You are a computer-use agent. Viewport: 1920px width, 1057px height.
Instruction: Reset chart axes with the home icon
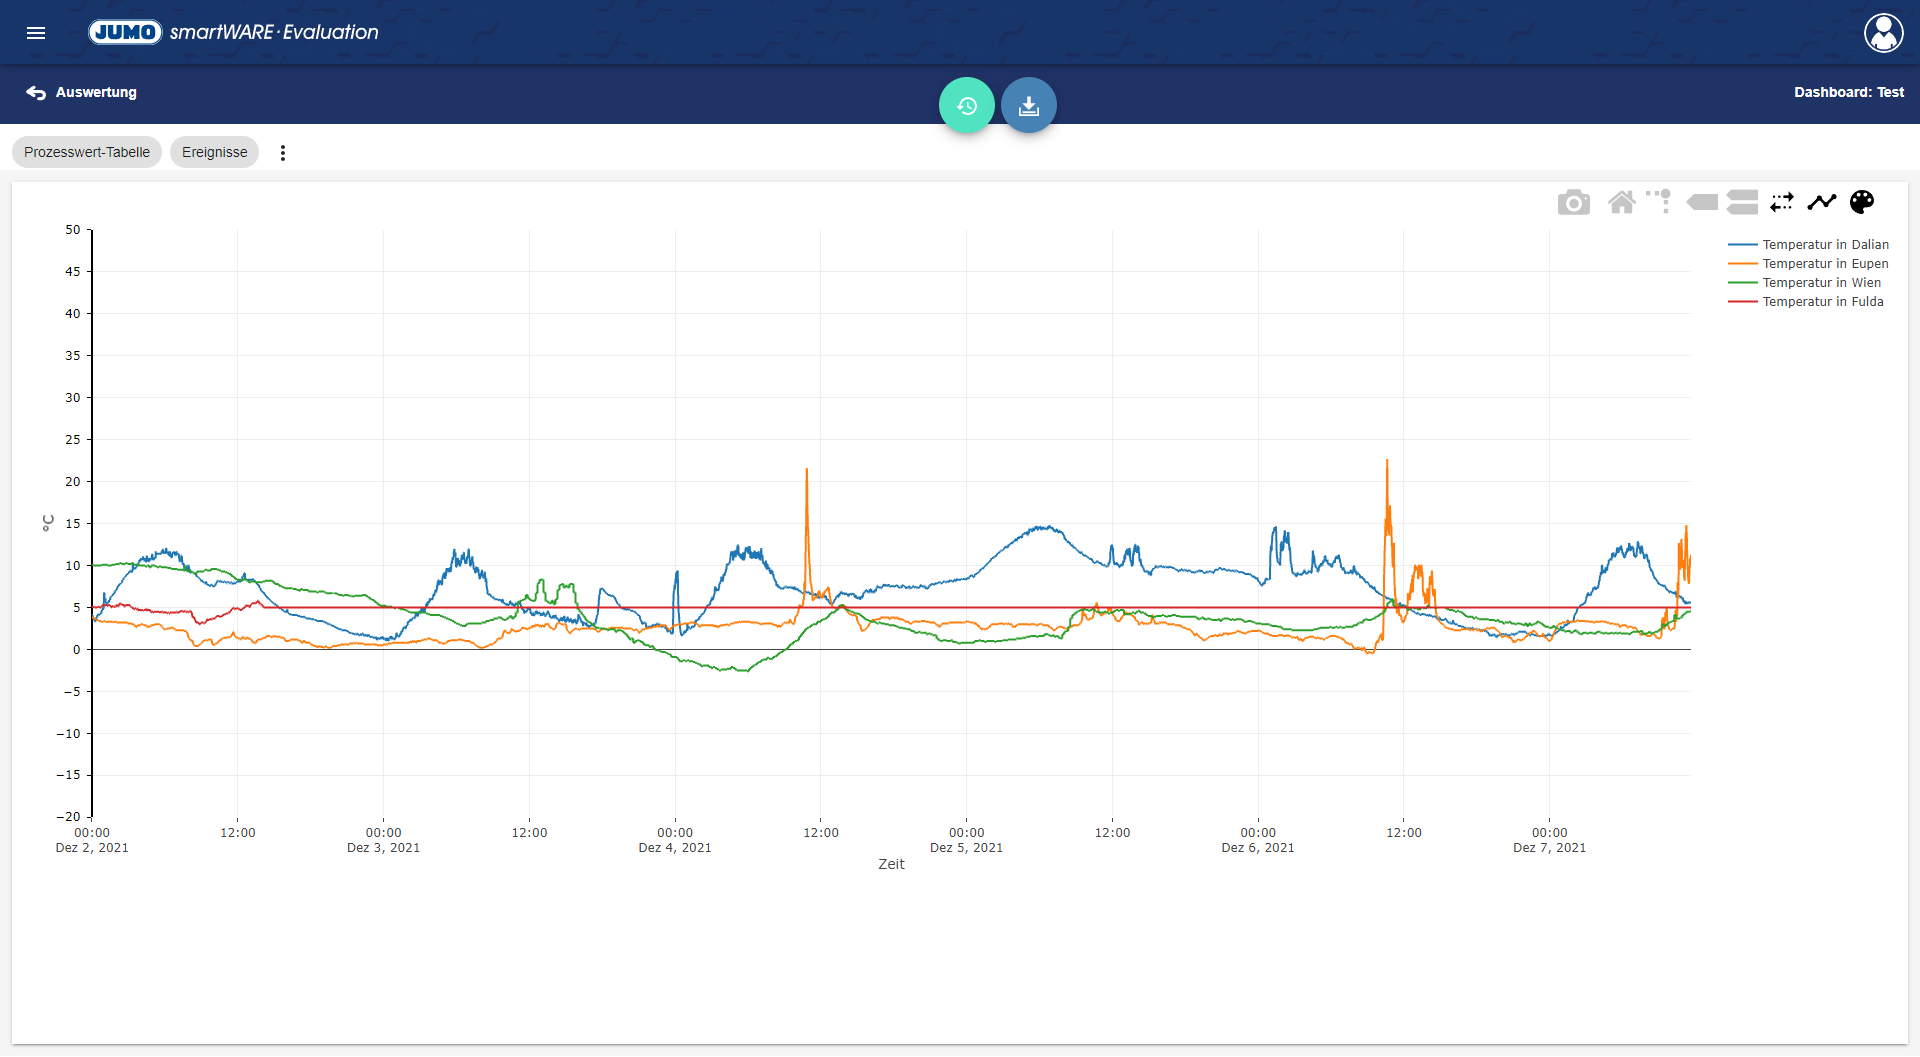point(1621,203)
